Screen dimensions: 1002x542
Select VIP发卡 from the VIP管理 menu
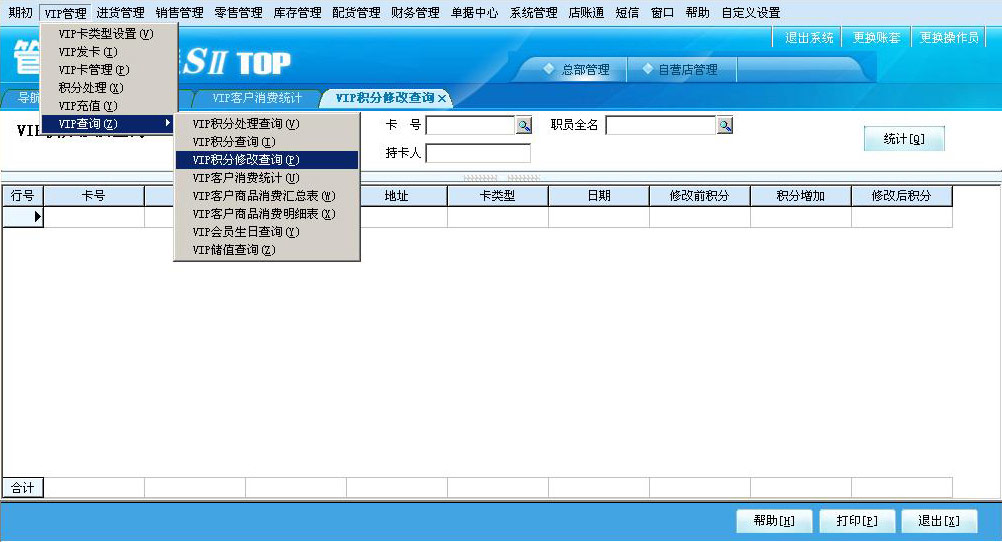pos(88,52)
